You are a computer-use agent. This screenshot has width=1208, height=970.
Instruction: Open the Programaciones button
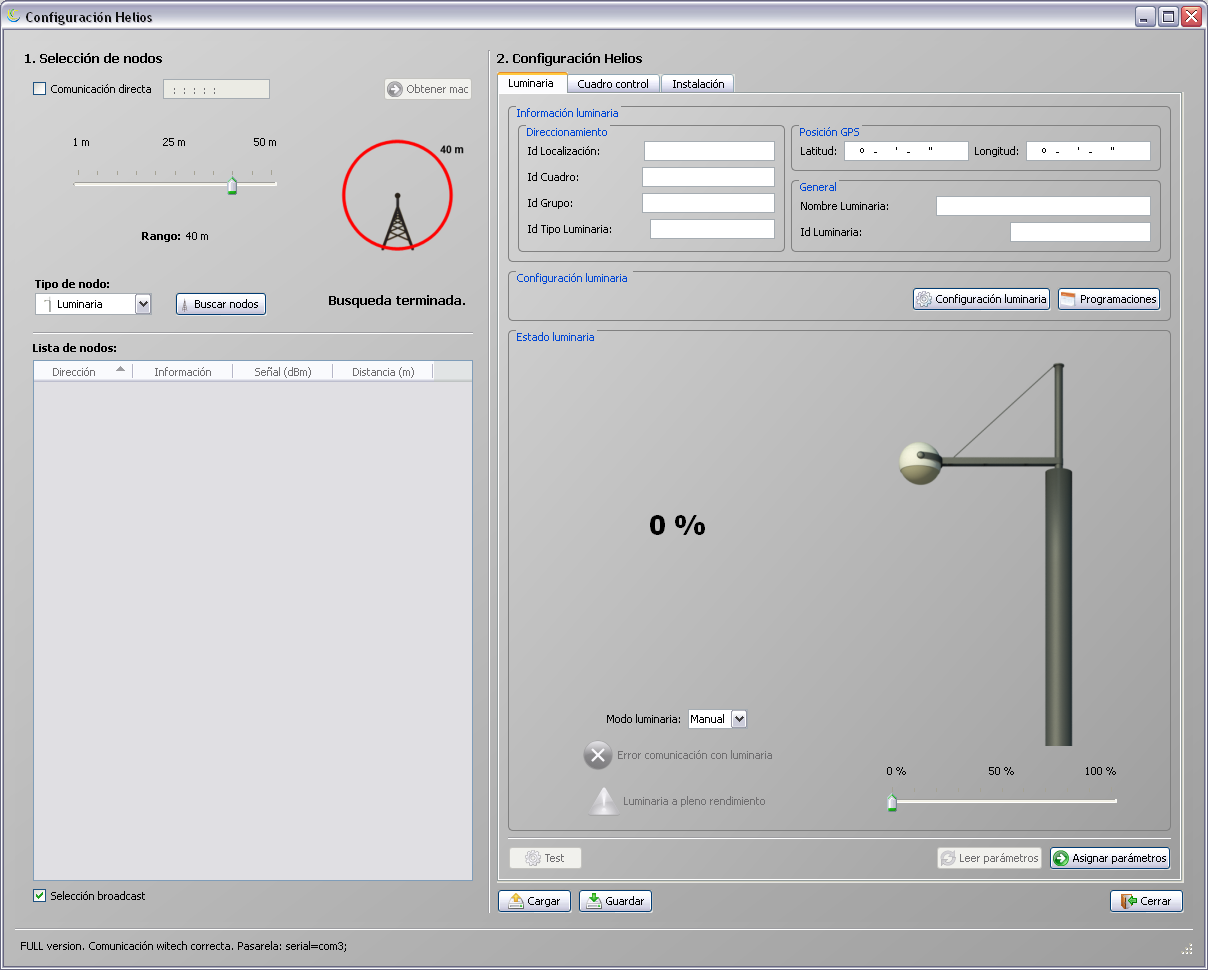(1109, 299)
